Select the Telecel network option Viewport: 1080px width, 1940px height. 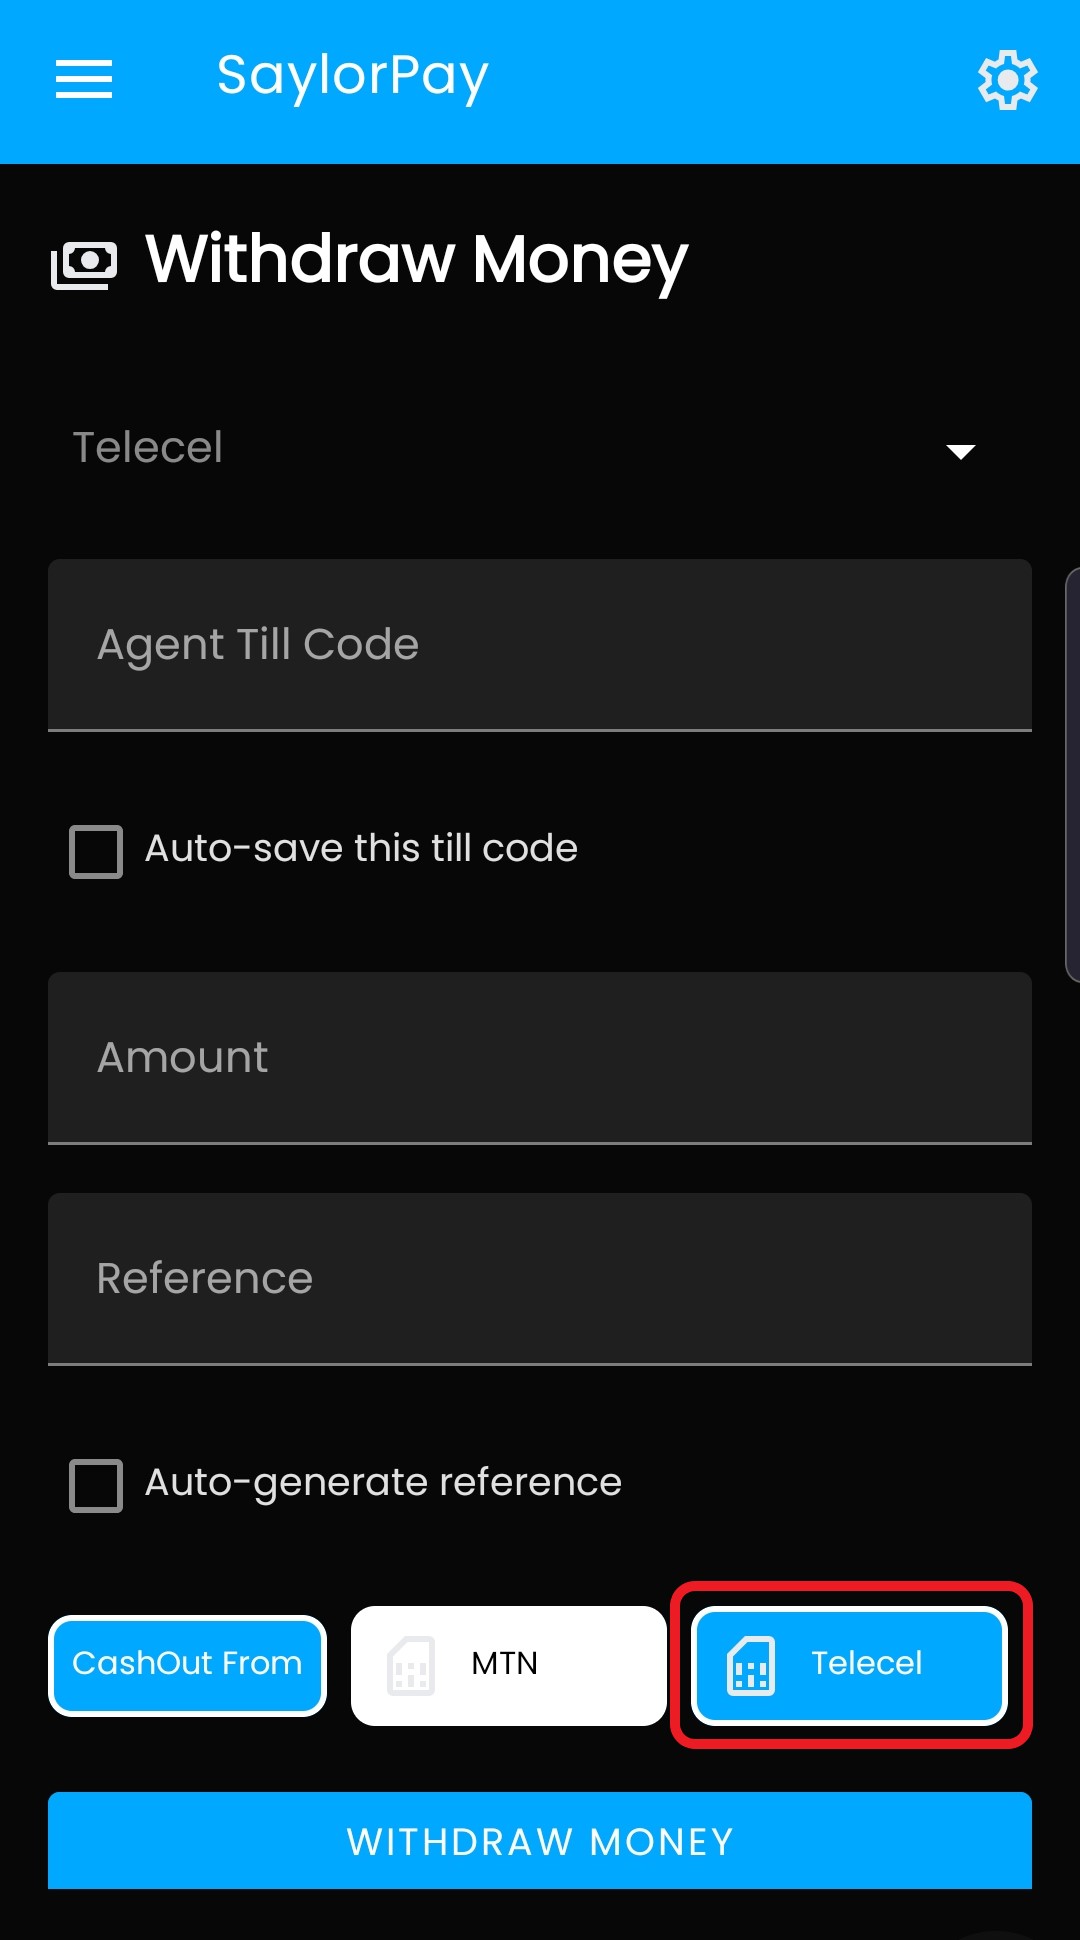click(x=849, y=1665)
